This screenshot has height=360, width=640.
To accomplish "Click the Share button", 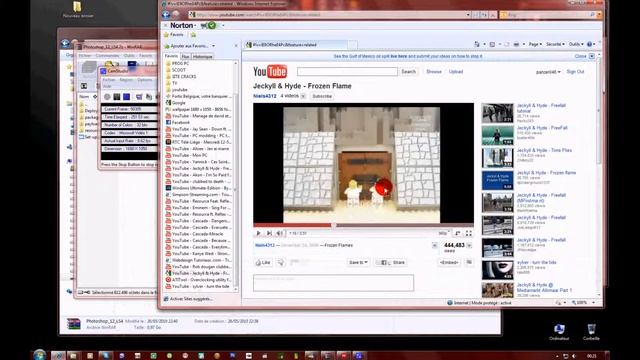I will 391,262.
